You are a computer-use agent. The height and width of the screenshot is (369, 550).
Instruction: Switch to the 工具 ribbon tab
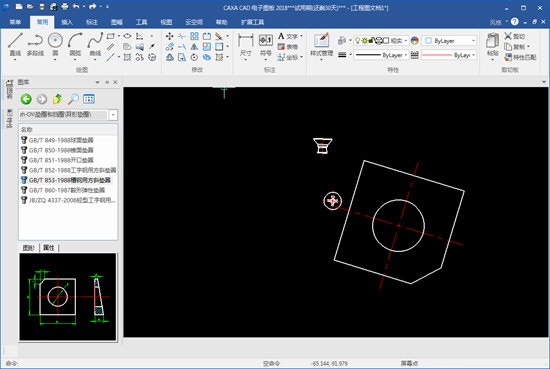coord(141,22)
